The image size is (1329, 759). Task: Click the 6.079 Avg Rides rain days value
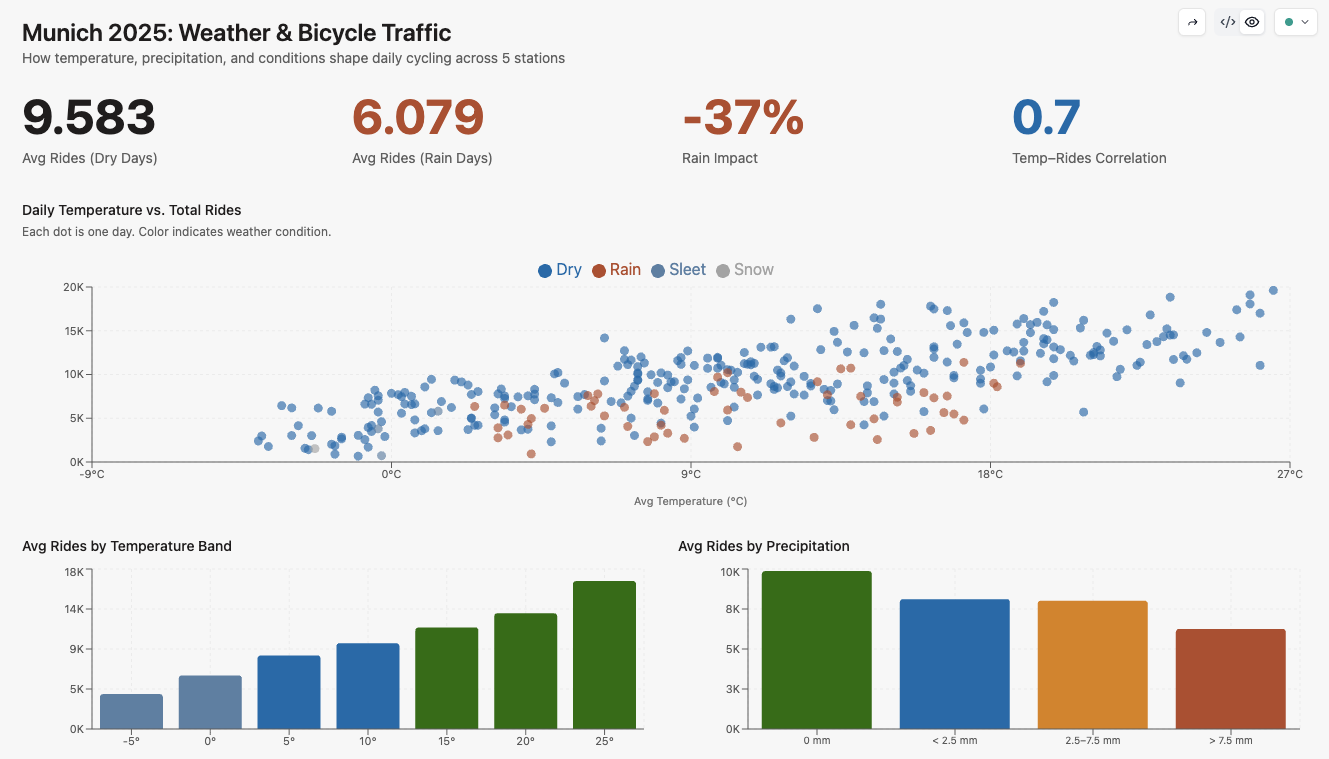(x=418, y=118)
